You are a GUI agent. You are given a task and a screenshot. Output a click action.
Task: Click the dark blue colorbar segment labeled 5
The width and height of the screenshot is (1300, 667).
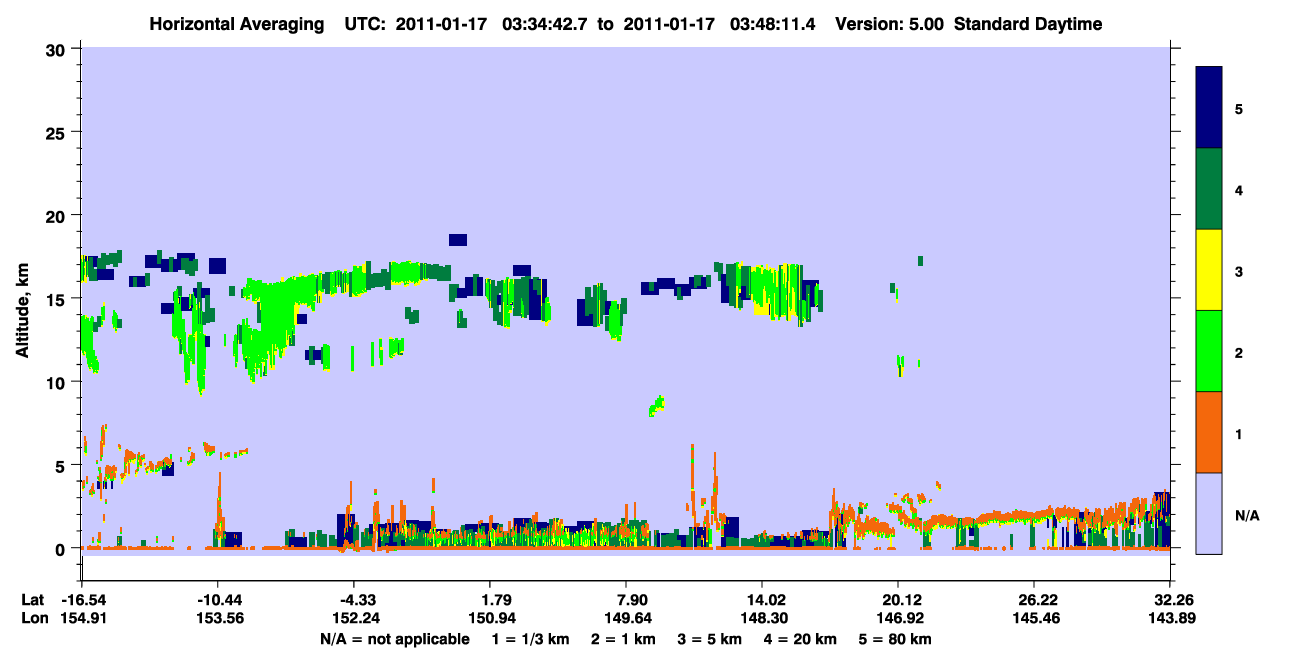coord(1209,108)
